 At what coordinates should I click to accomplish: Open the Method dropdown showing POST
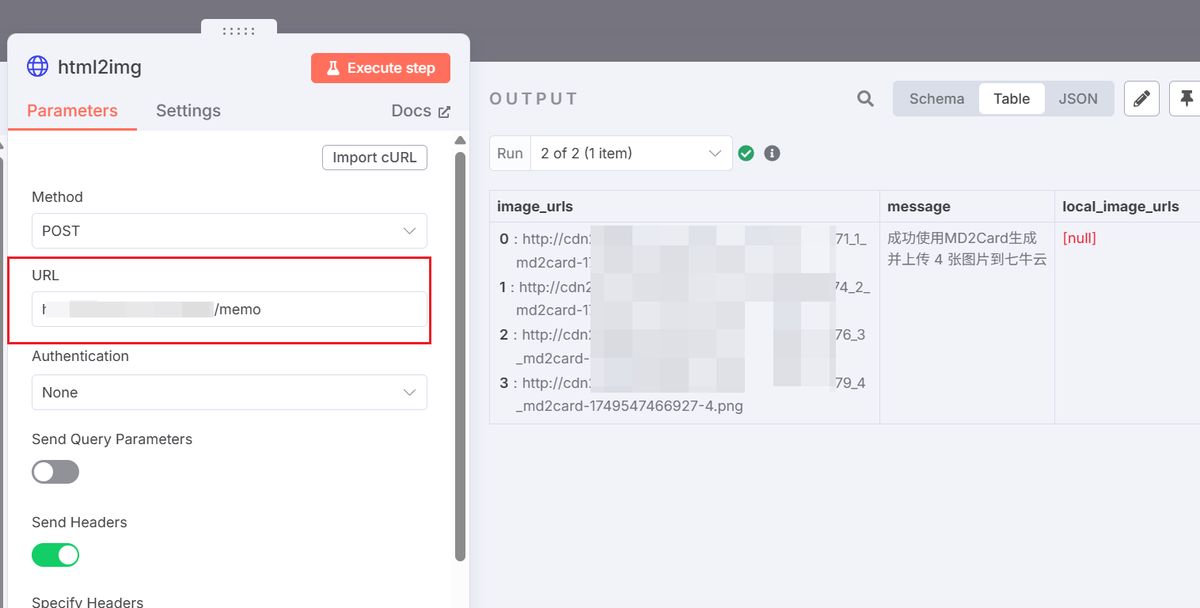229,231
